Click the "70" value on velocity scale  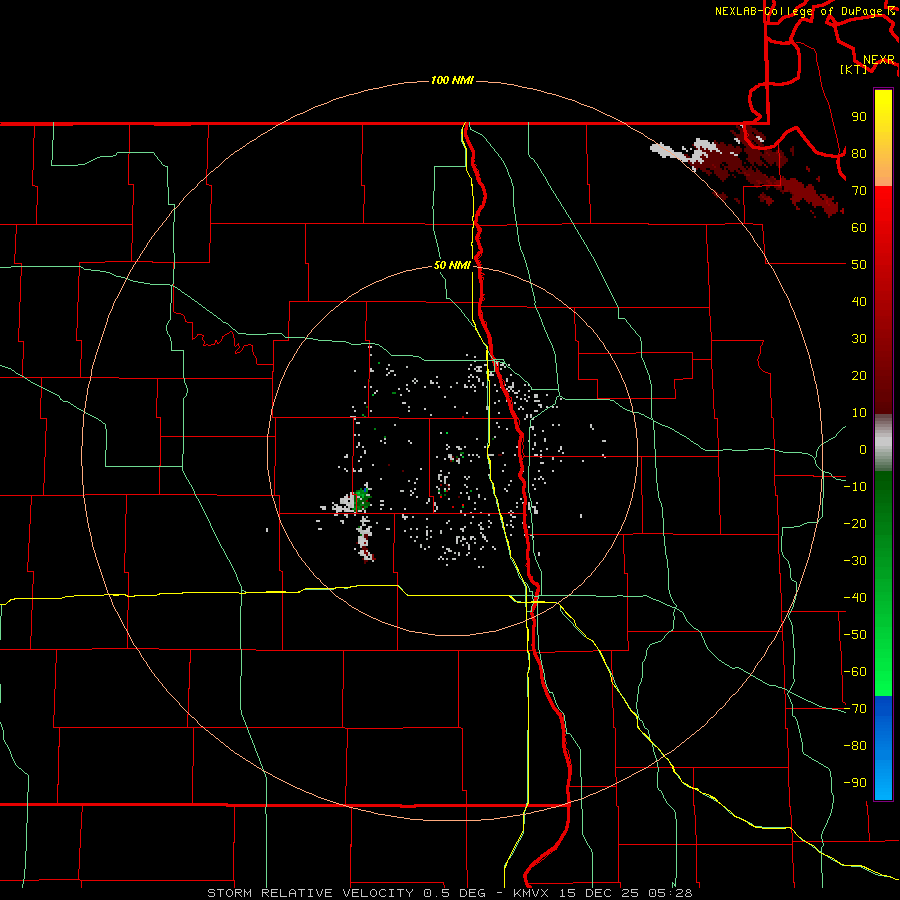(x=859, y=191)
